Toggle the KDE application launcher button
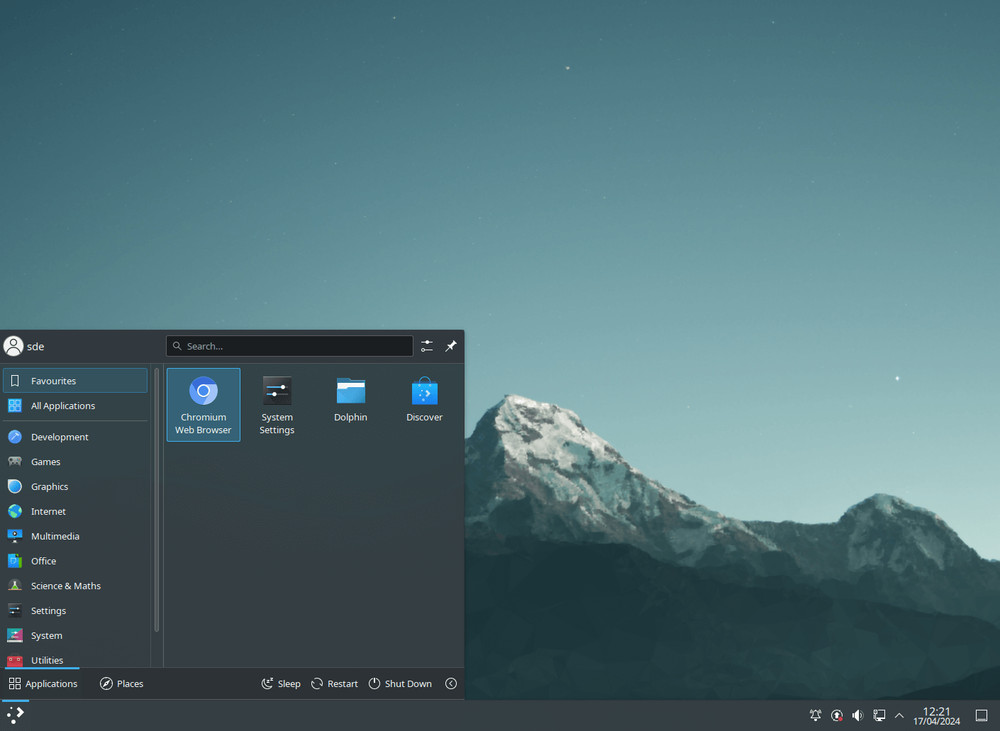The height and width of the screenshot is (731, 1000). (x=16, y=715)
